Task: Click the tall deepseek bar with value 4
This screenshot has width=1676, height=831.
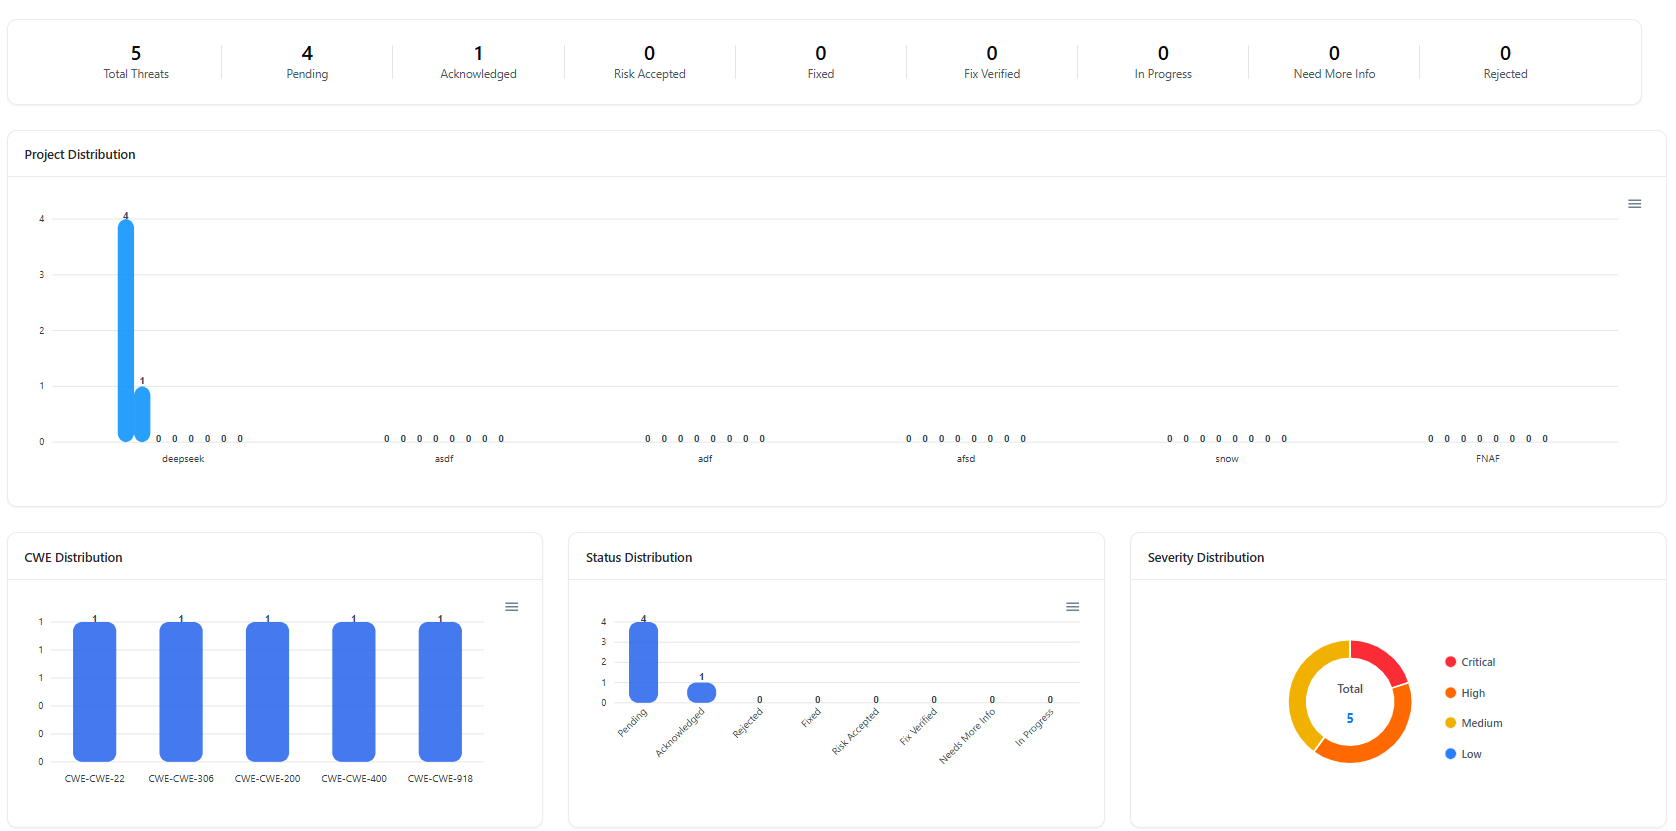Action: tap(126, 330)
